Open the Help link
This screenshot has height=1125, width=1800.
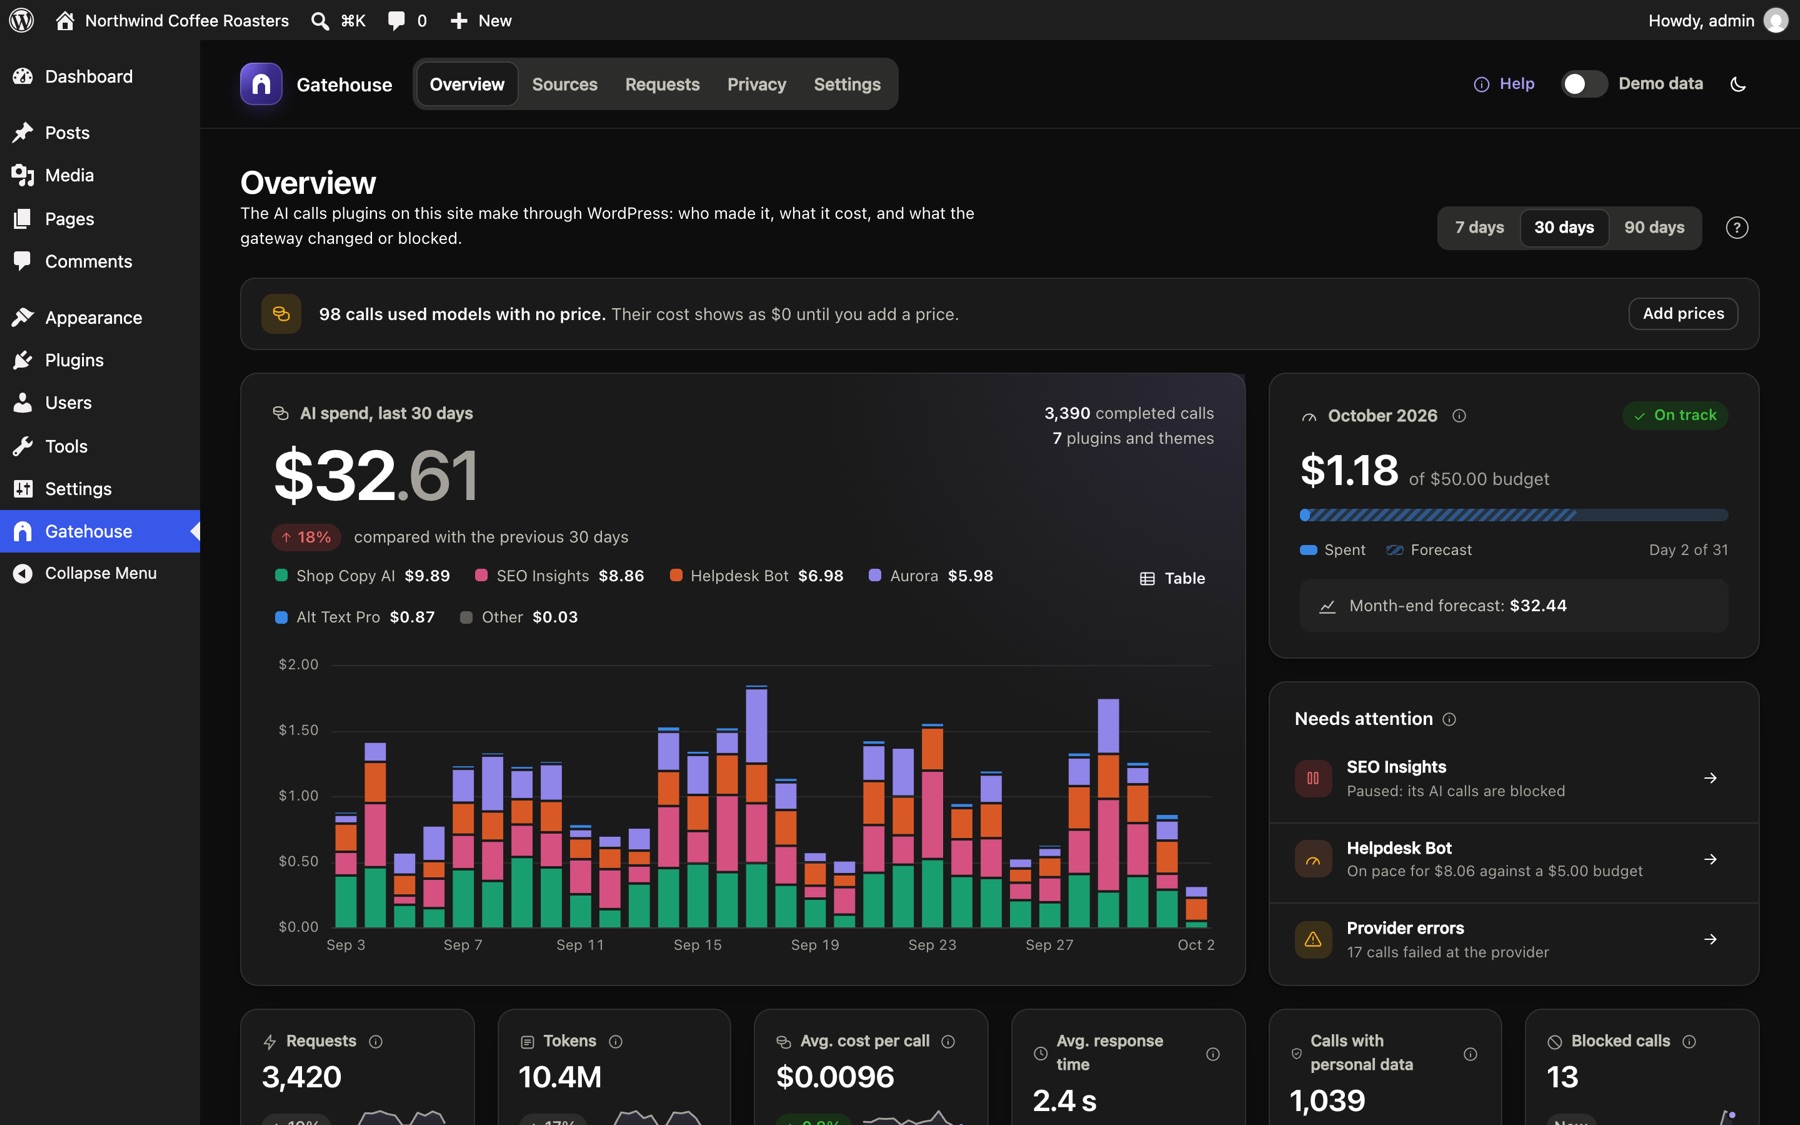point(1504,84)
